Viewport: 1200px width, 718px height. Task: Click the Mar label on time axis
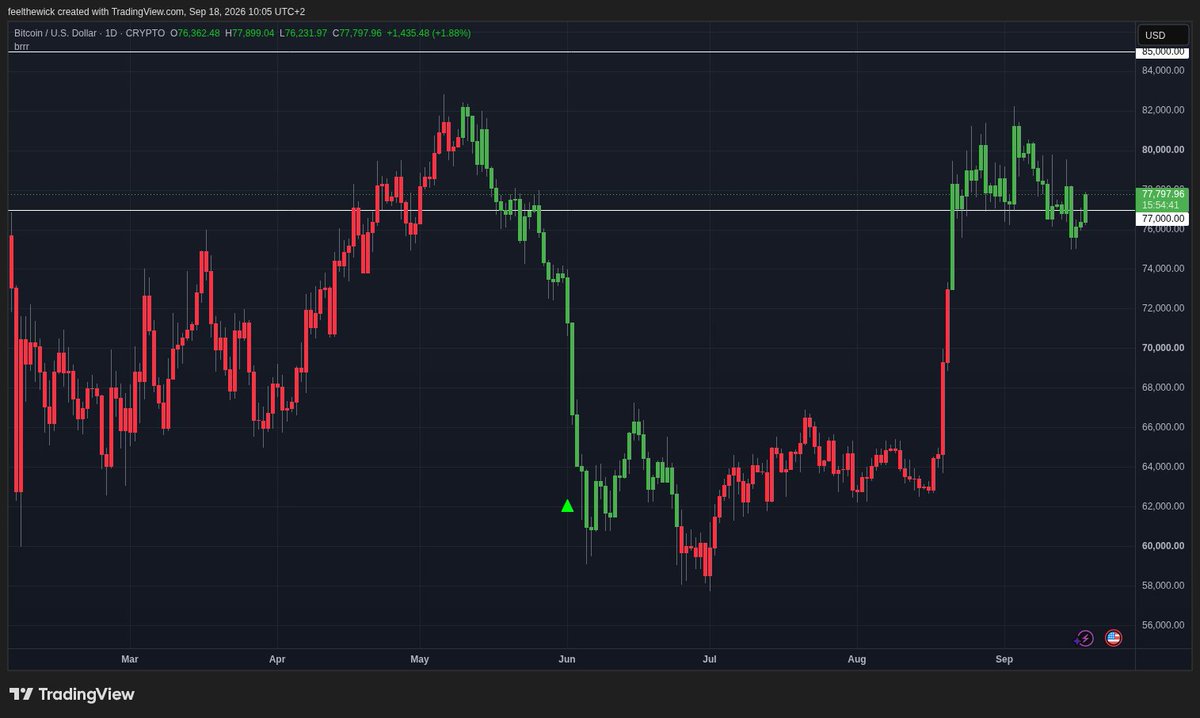tap(129, 659)
